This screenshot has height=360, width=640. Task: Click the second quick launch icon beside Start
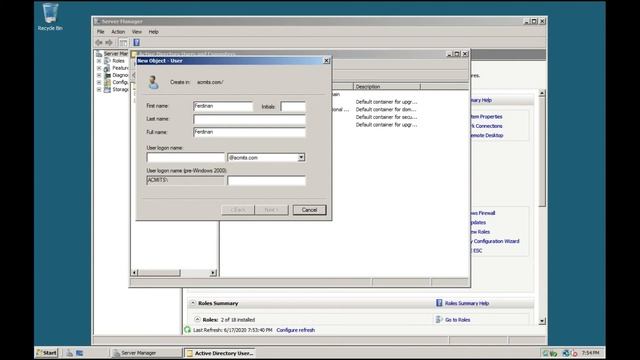pos(80,353)
